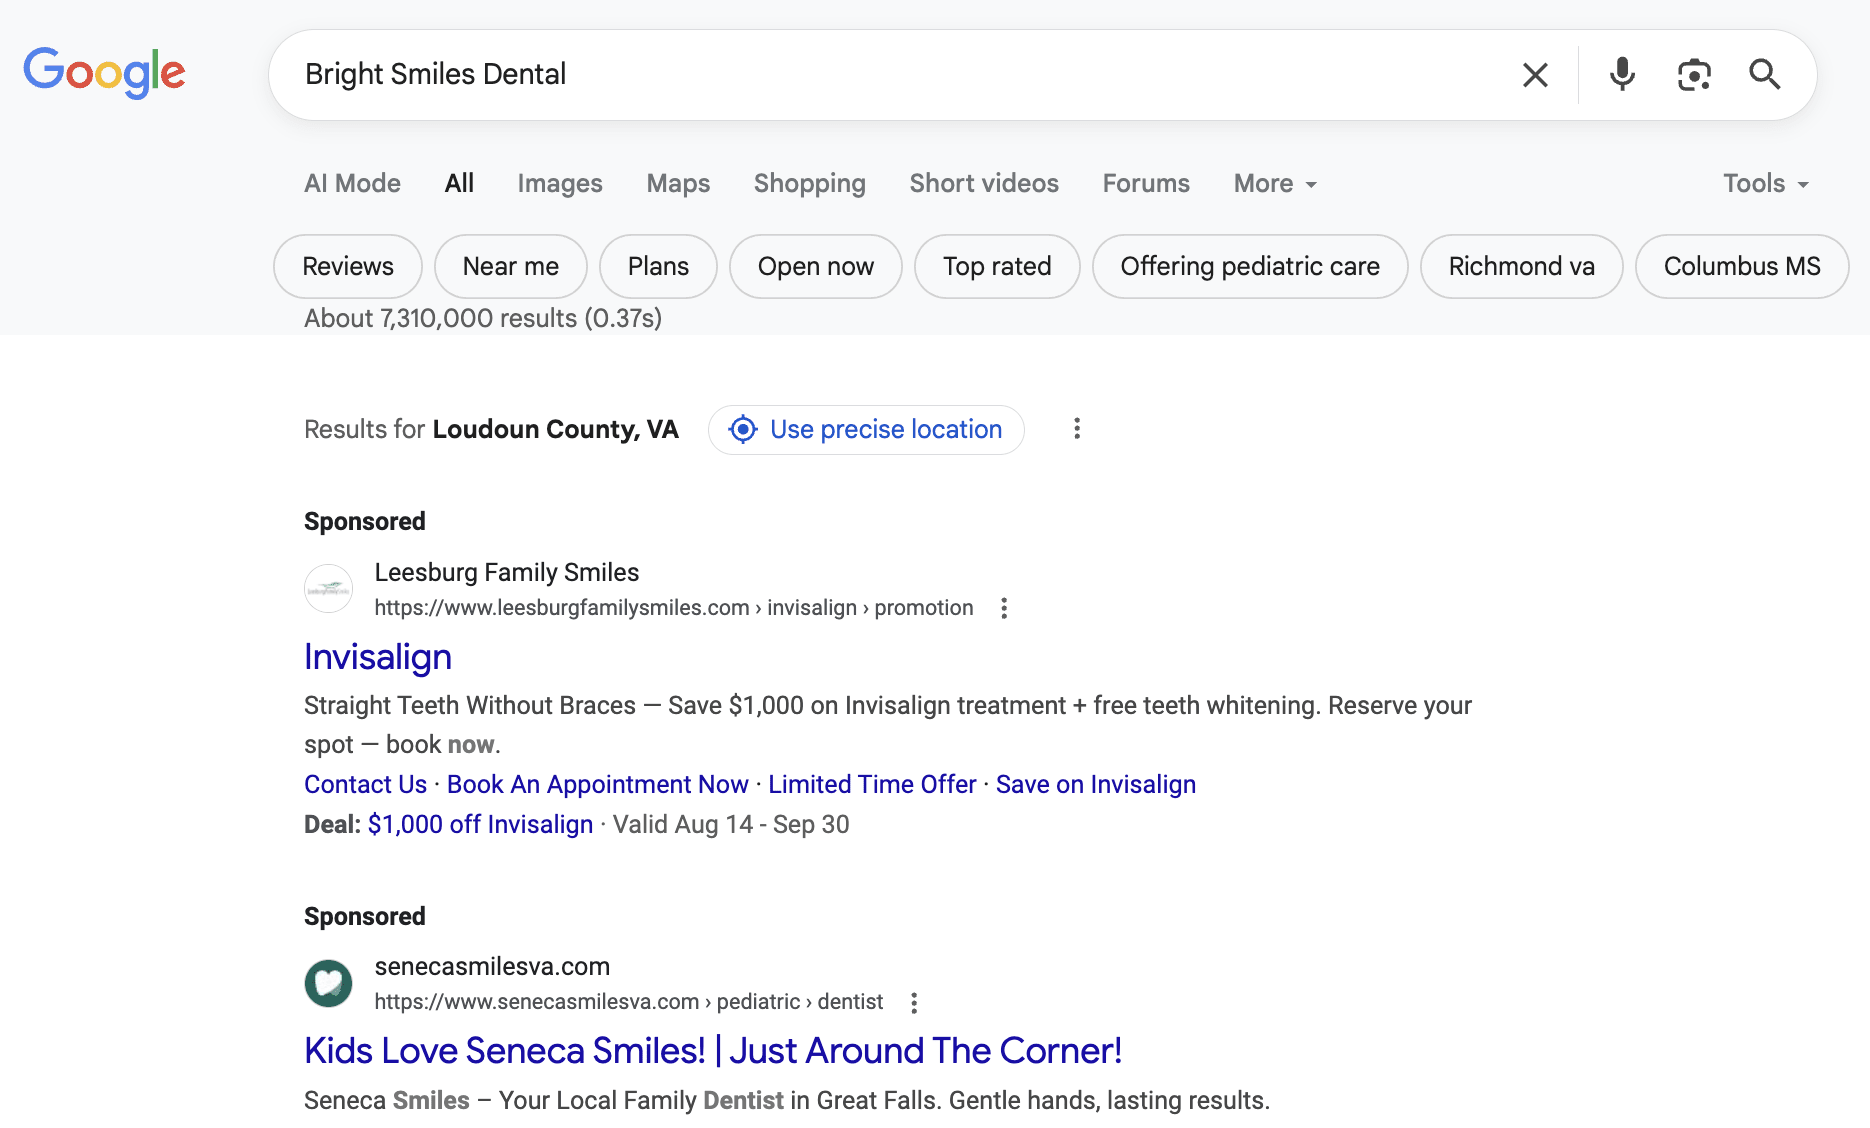Screen dimensions: 1870x1128
Task: Open the Tools dropdown
Action: (1766, 184)
